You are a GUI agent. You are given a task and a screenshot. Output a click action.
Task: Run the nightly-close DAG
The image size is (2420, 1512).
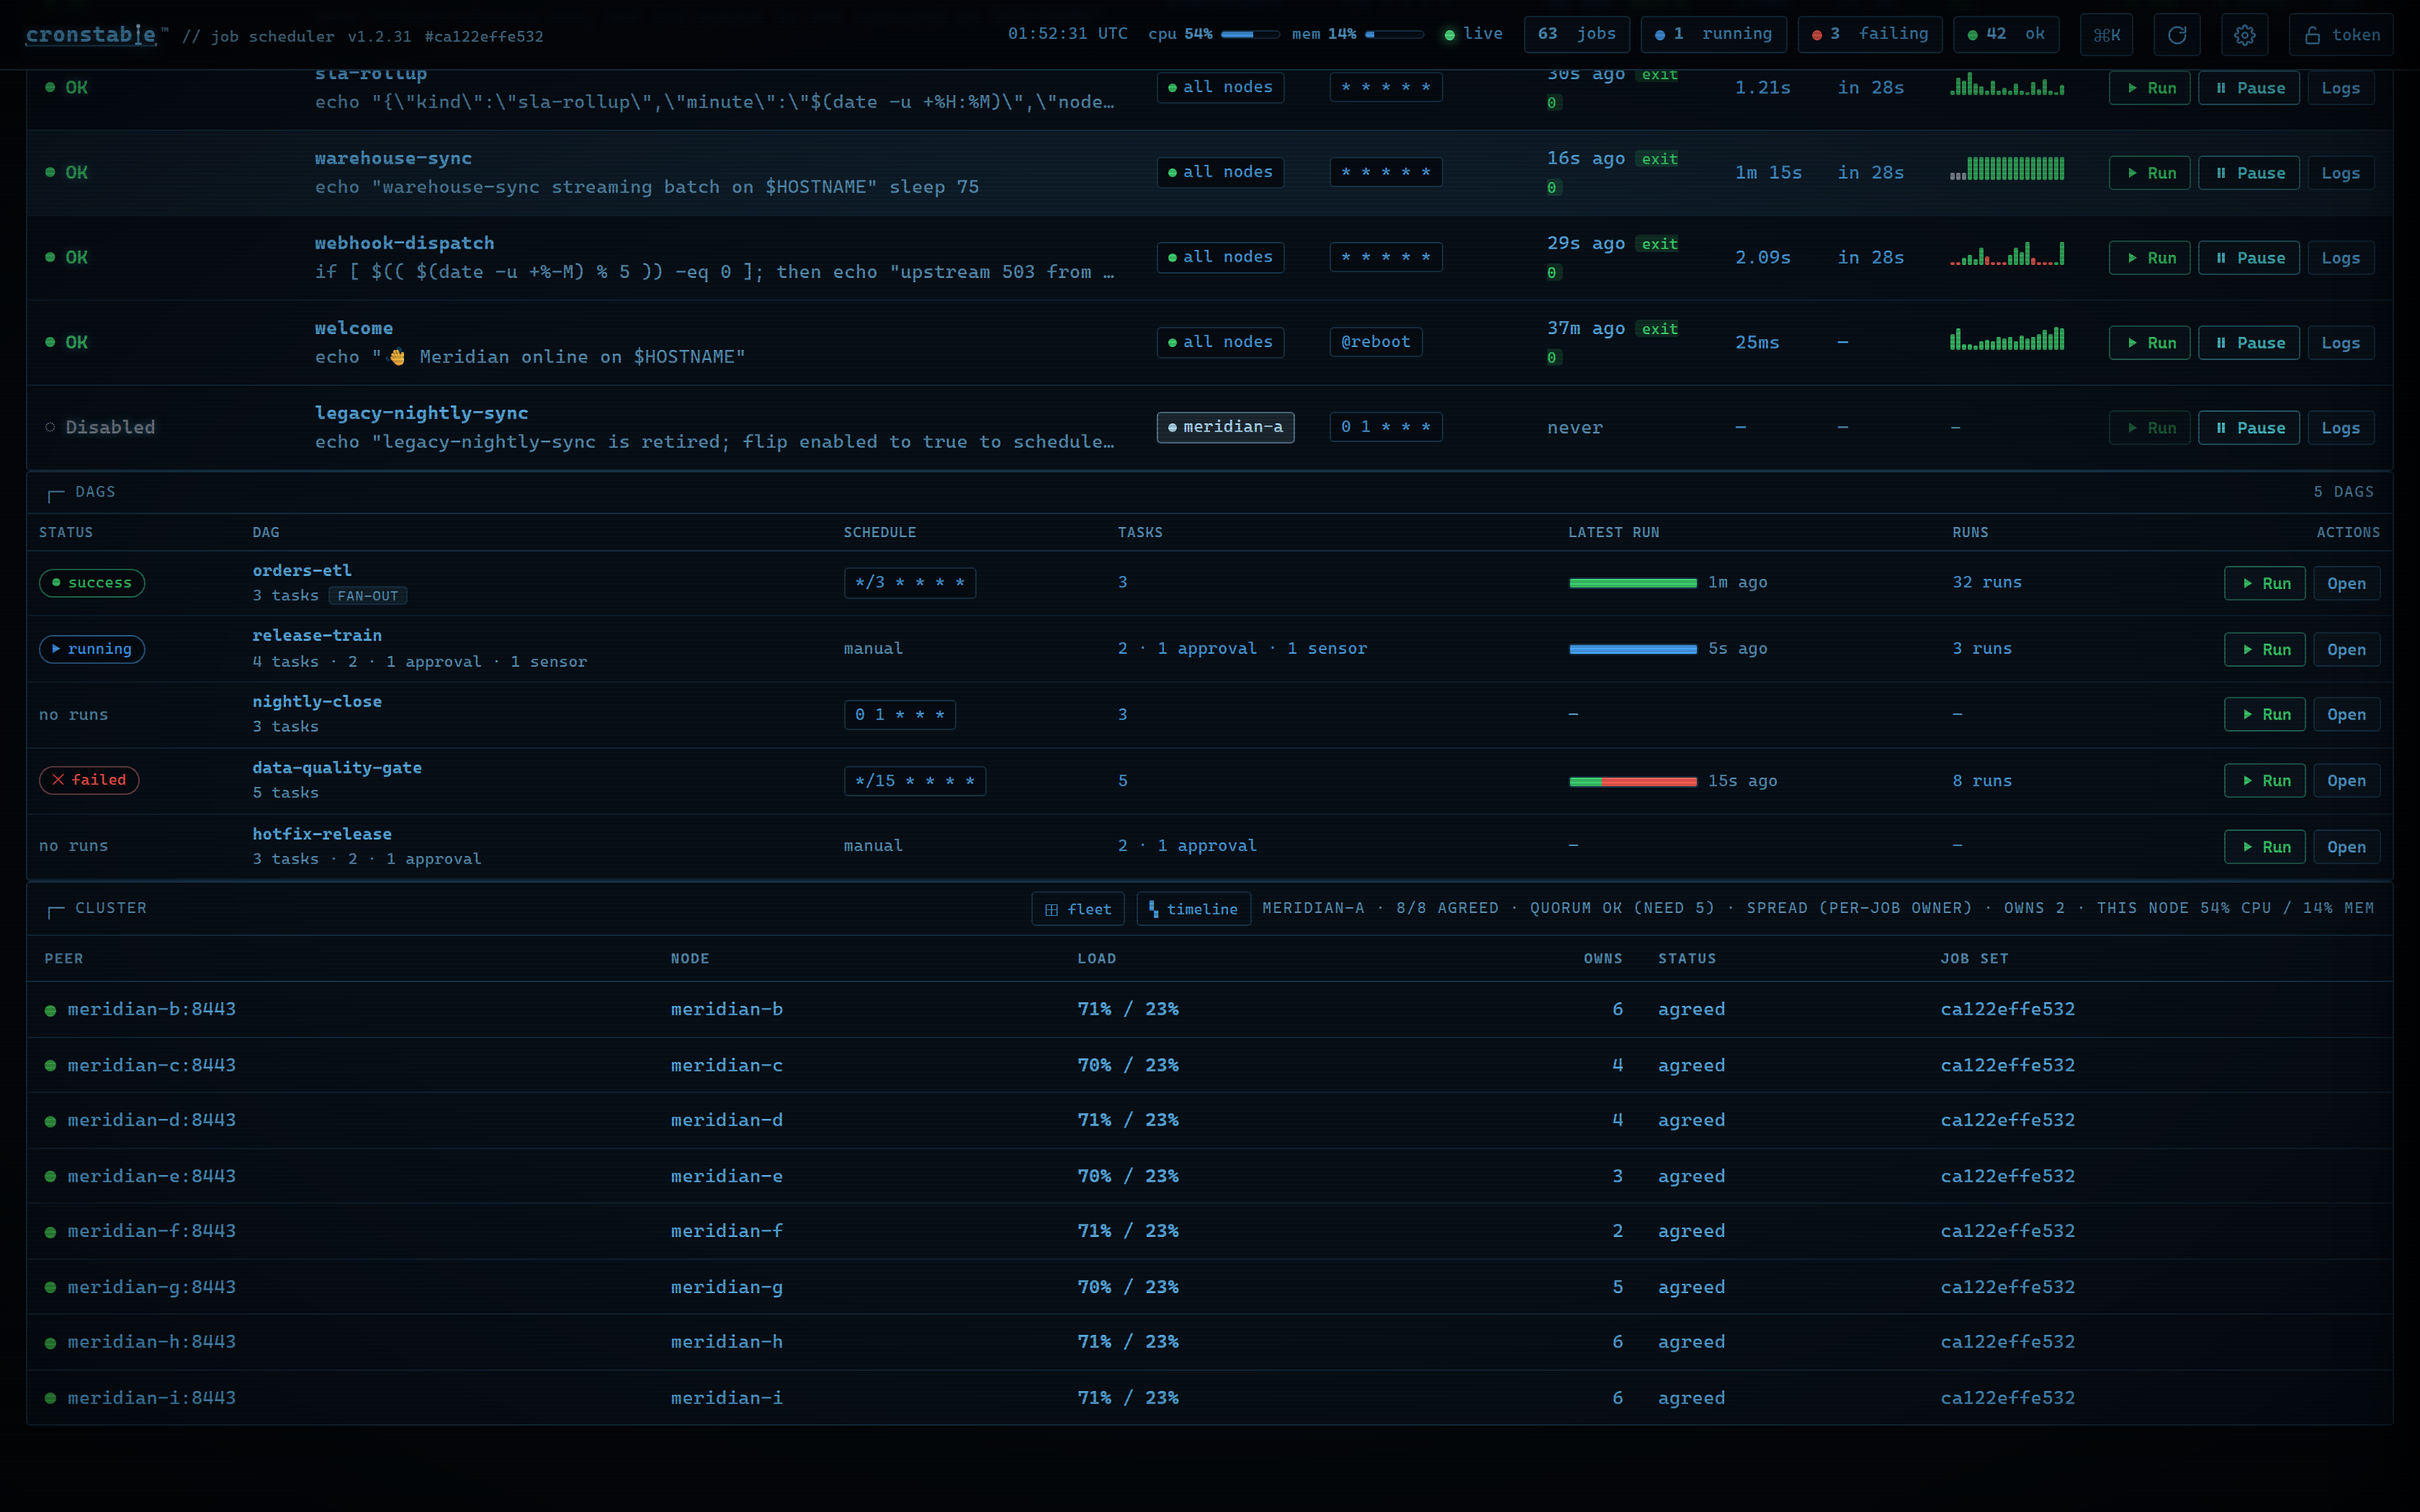coord(2264,715)
